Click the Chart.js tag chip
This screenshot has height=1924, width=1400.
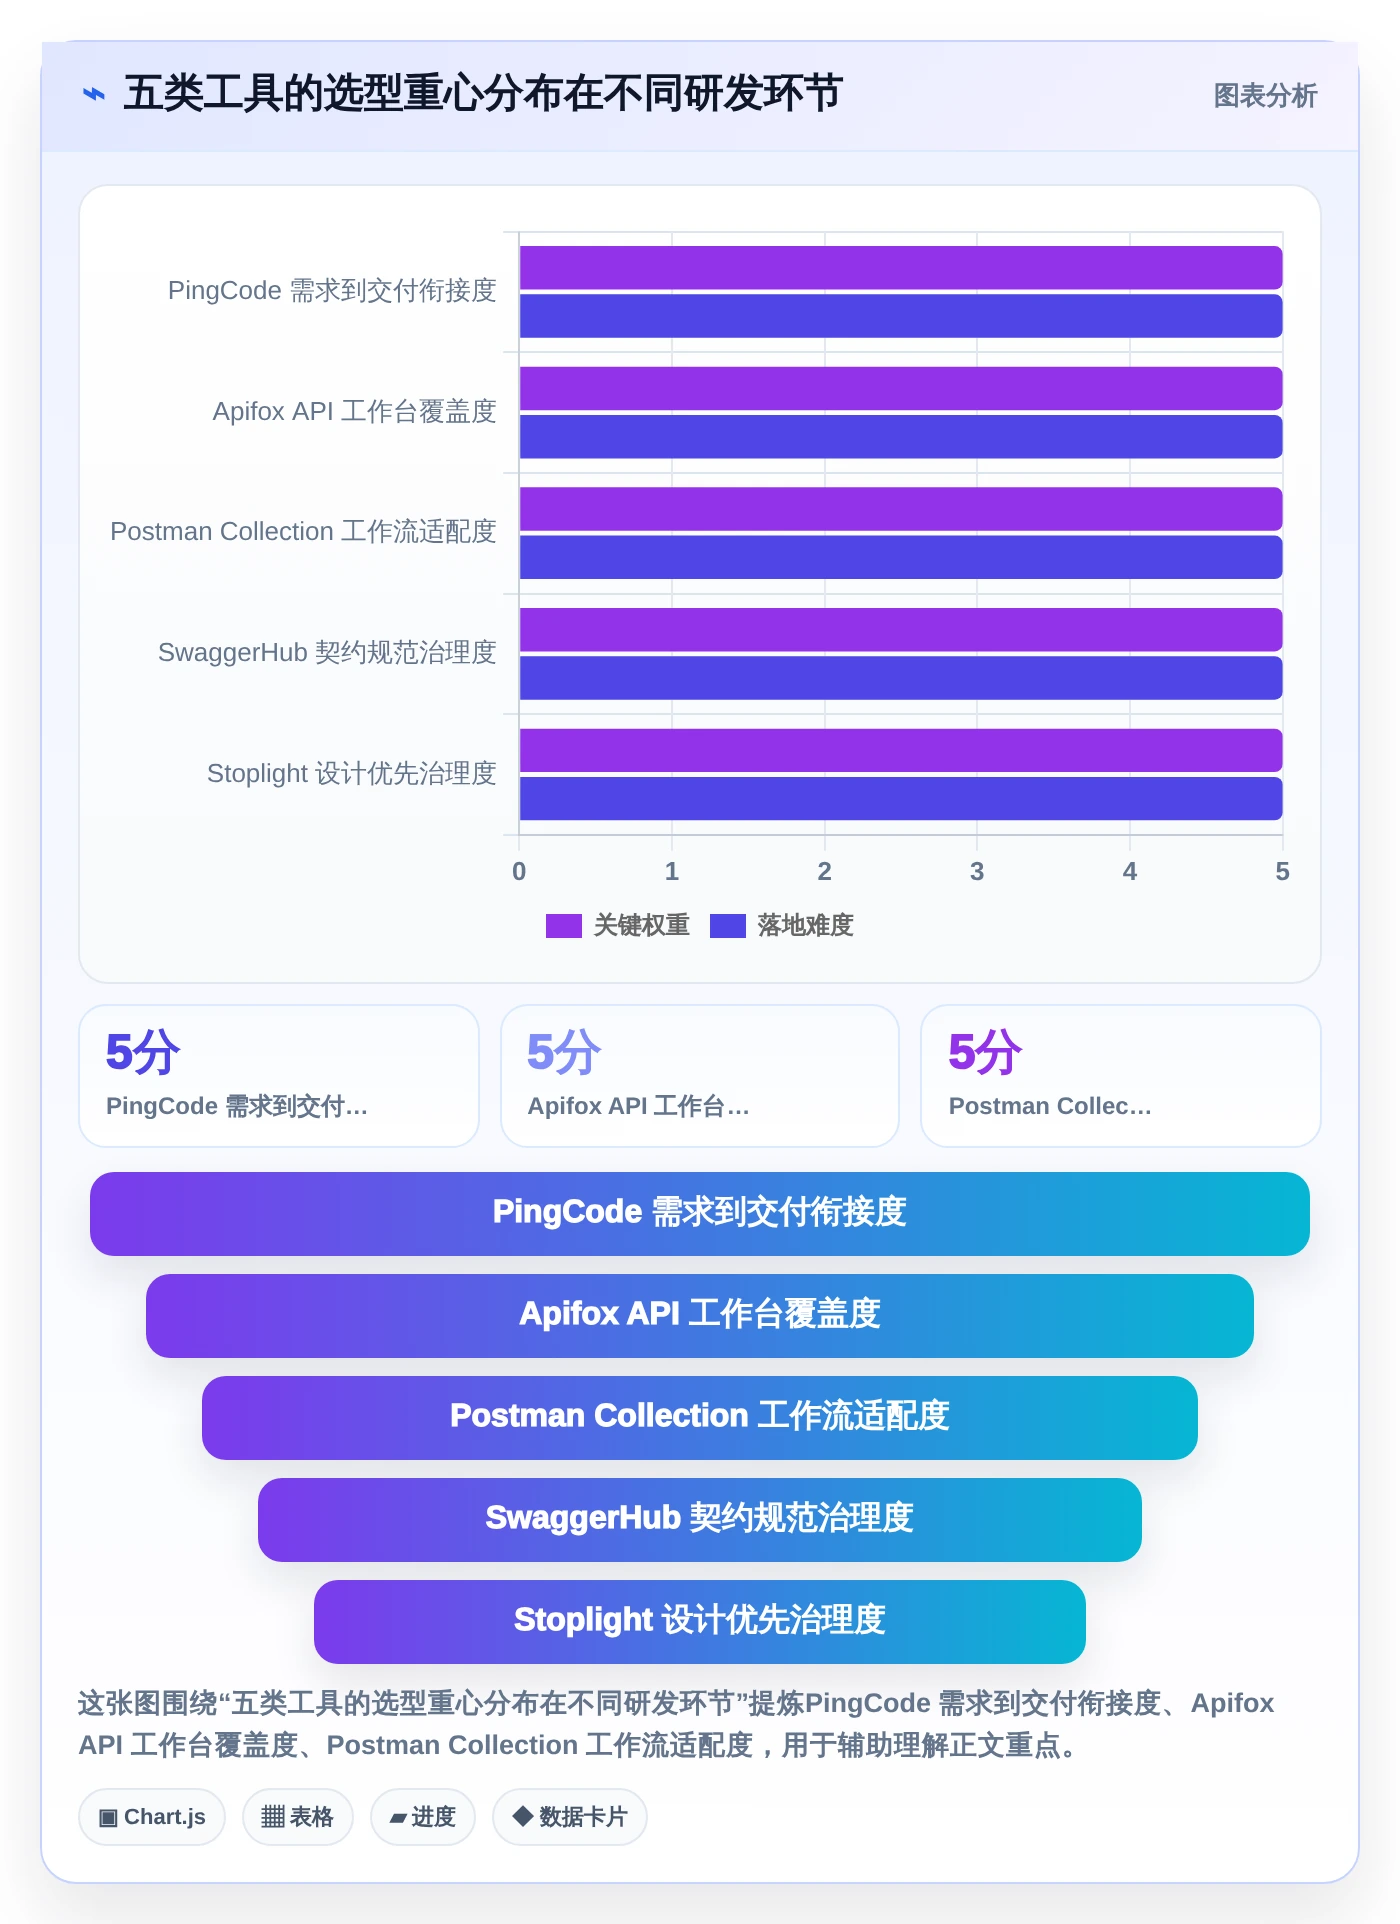(x=152, y=1817)
